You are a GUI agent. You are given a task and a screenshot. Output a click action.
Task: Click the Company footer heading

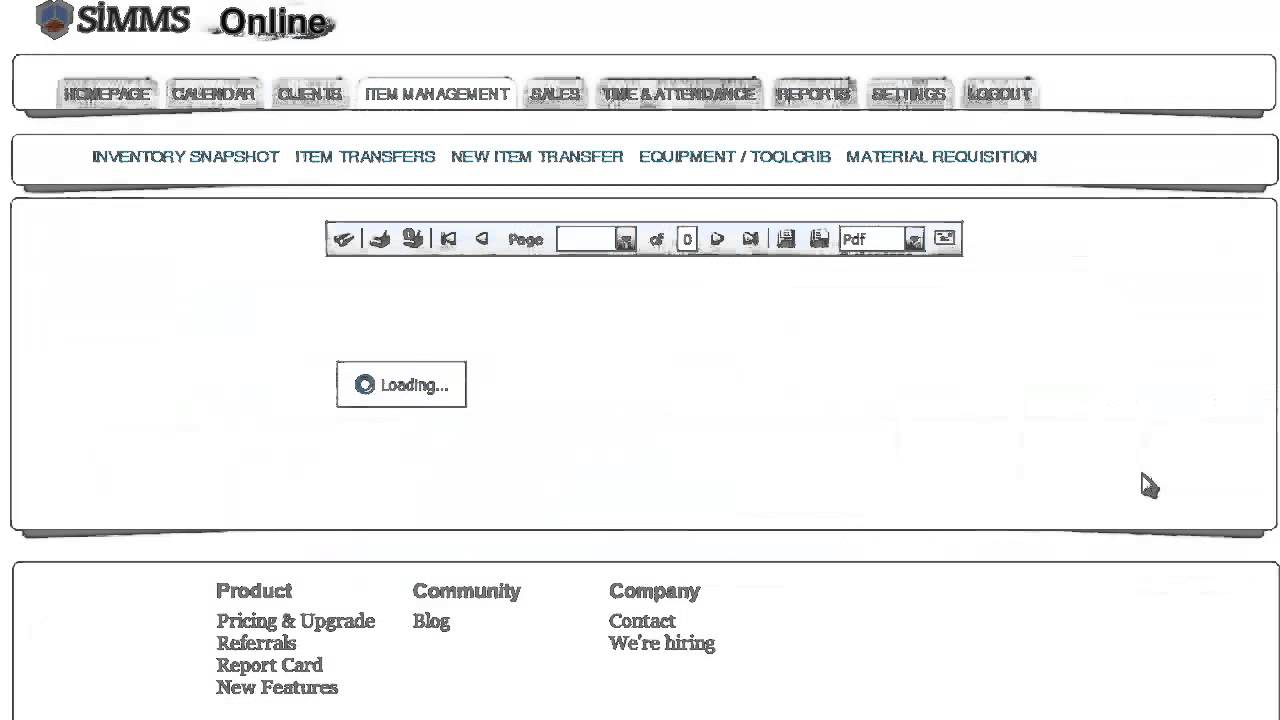click(x=654, y=591)
